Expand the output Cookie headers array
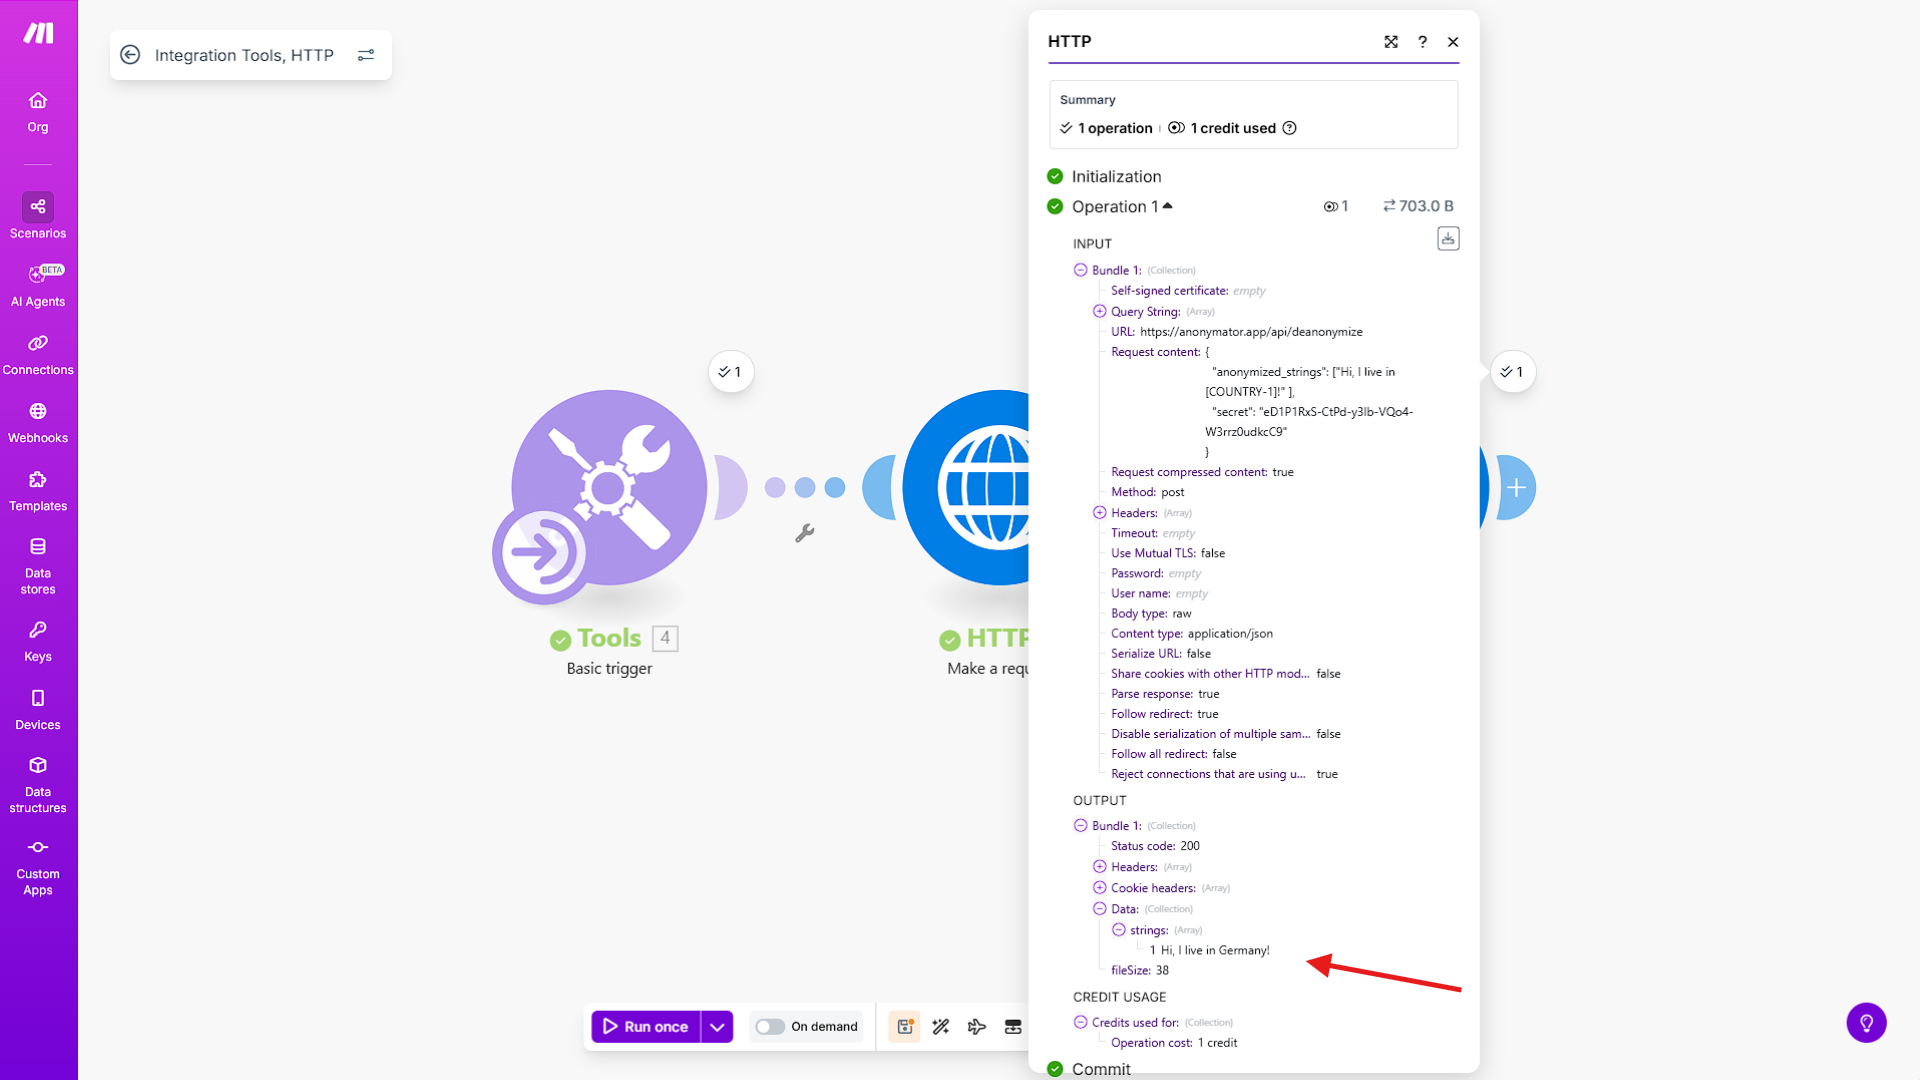The image size is (1920, 1080). click(x=1099, y=888)
